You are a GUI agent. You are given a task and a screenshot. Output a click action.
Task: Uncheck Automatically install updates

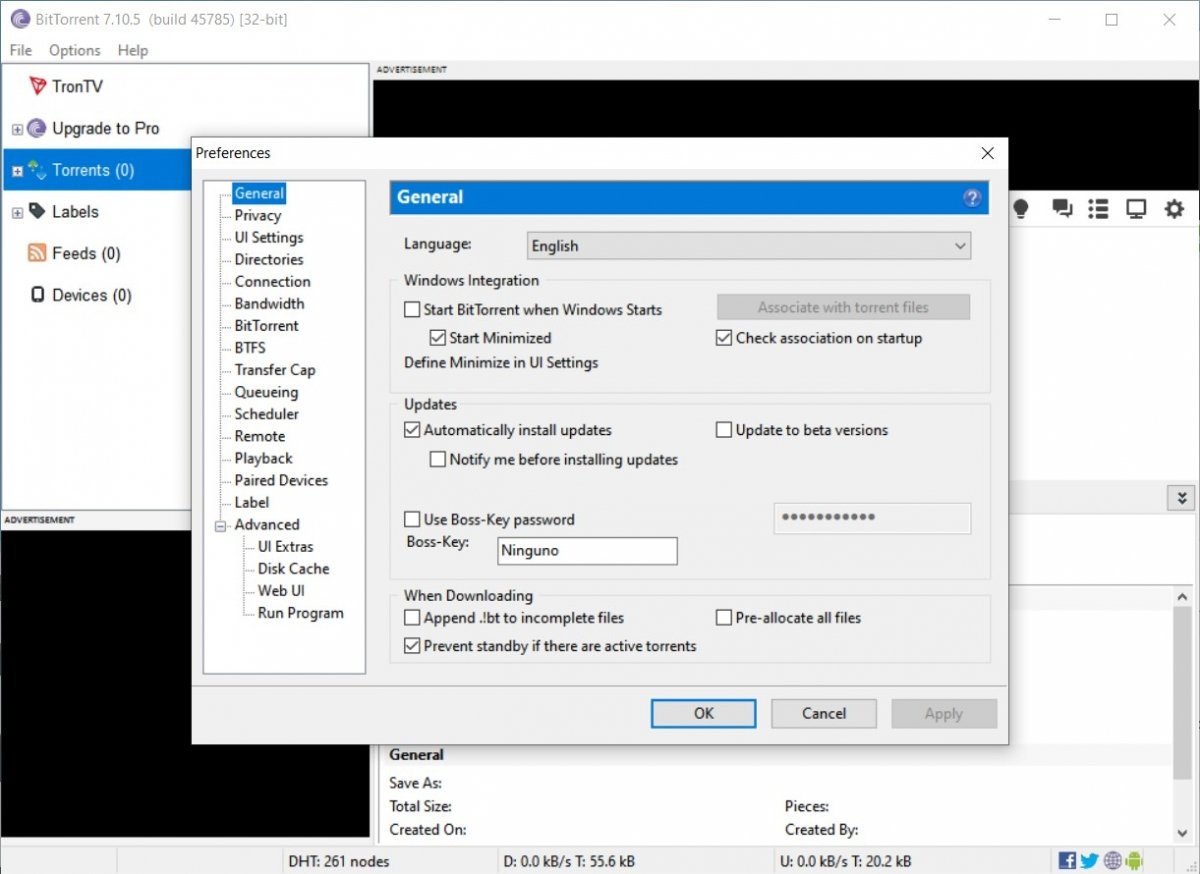click(412, 430)
